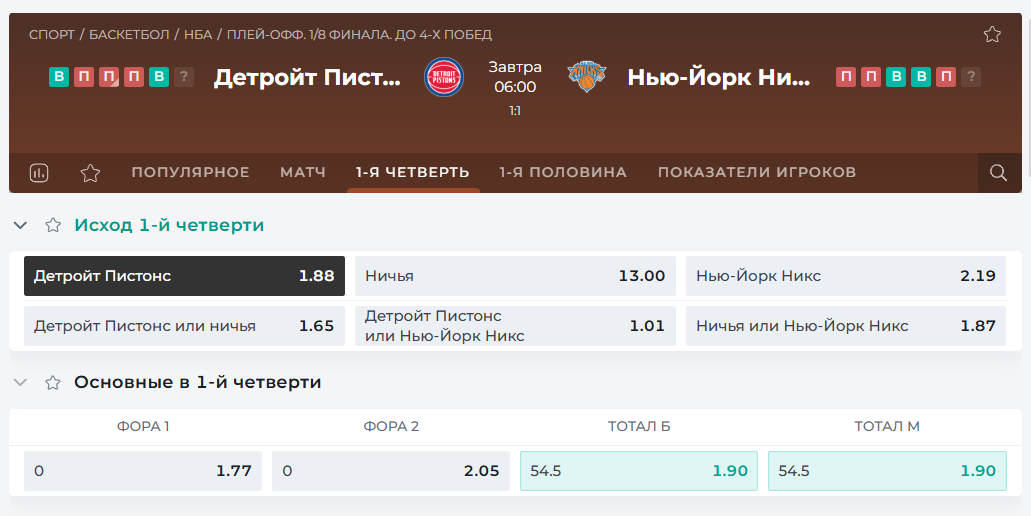Click the star icon in the tab bar
Viewport: 1031px width, 516px height.
[x=90, y=173]
